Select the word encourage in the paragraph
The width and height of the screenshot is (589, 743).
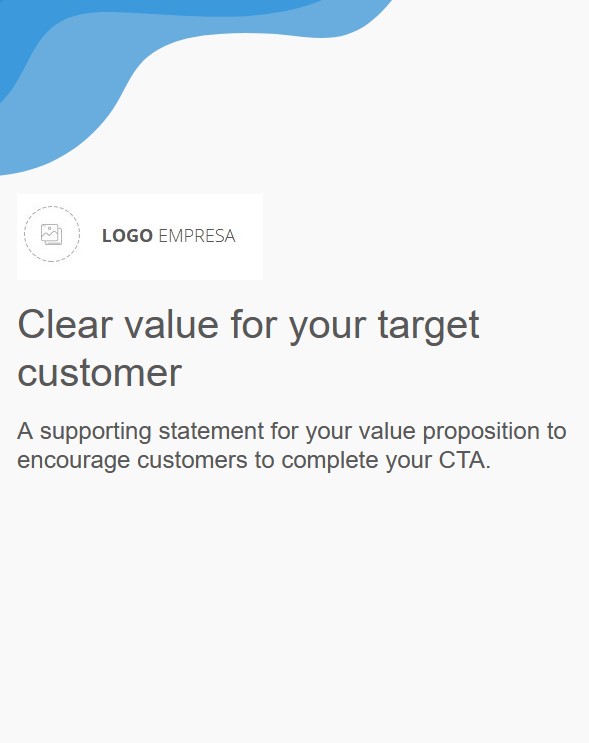[73, 462]
